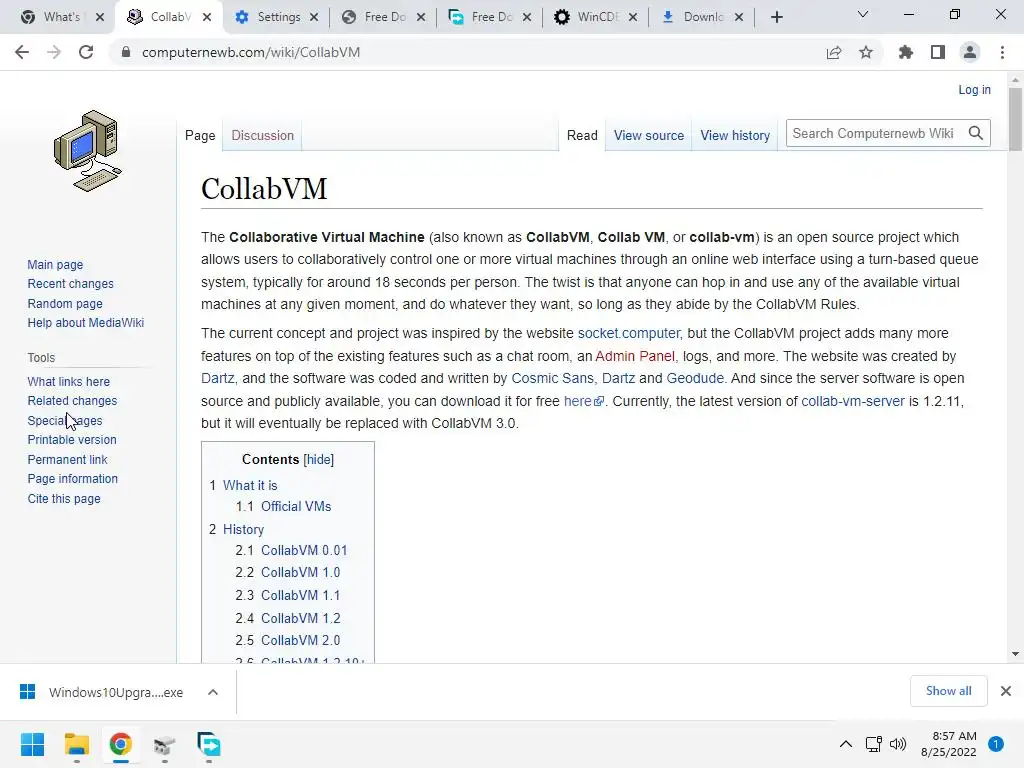Open the notification badge in the tray
The width and height of the screenshot is (1024, 768).
tap(996, 744)
